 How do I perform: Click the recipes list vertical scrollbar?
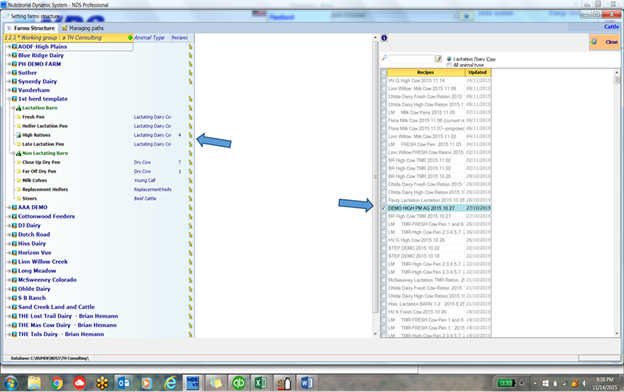617,203
